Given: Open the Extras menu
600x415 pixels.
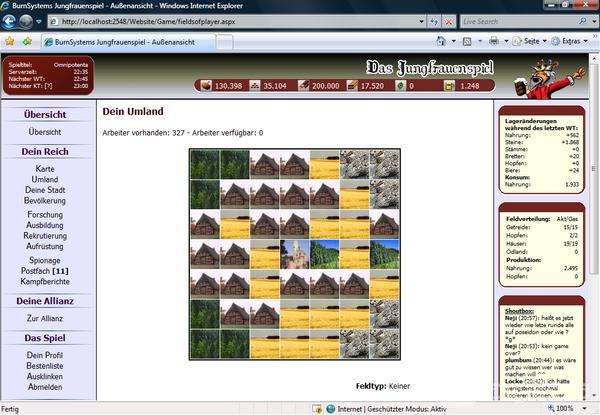Looking at the screenshot, I should (570, 41).
